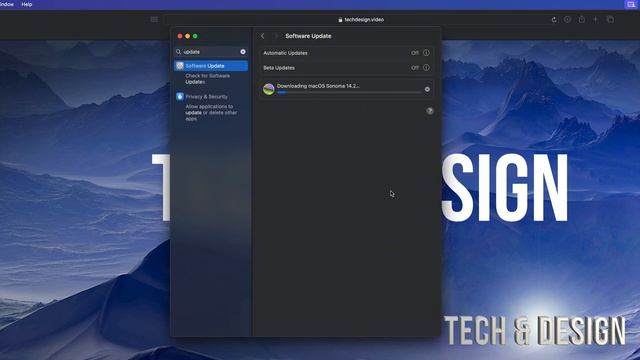Viewport: 640px width, 360px height.
Task: Click Downloading macOS Sonoma 14.2 text
Action: tap(318, 86)
